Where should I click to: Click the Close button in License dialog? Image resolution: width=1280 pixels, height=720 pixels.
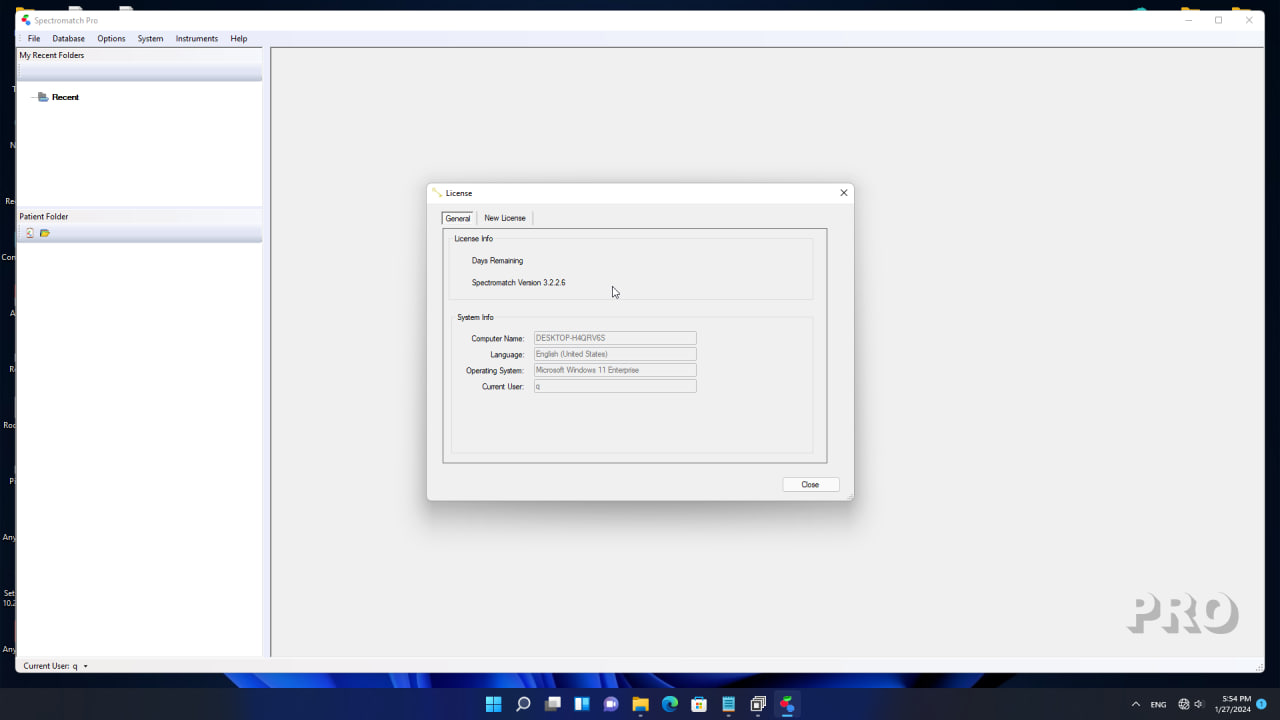pos(810,484)
